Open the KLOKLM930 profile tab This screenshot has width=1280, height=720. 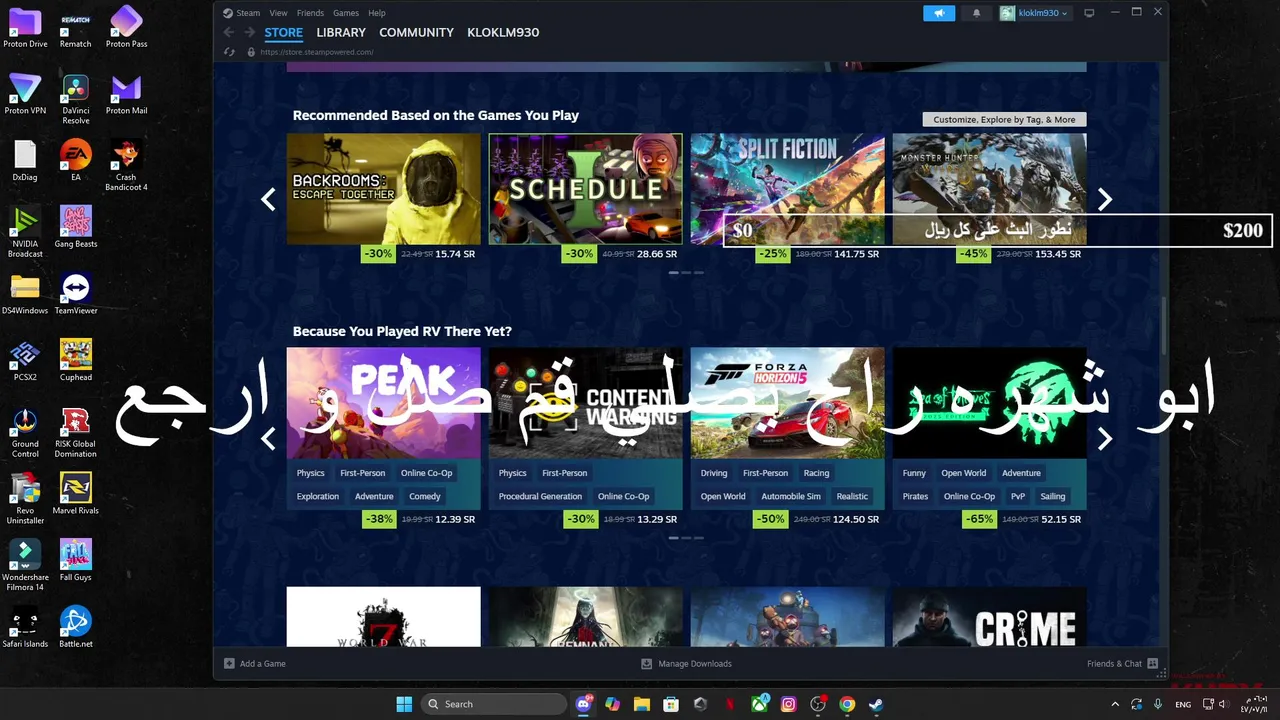click(503, 32)
